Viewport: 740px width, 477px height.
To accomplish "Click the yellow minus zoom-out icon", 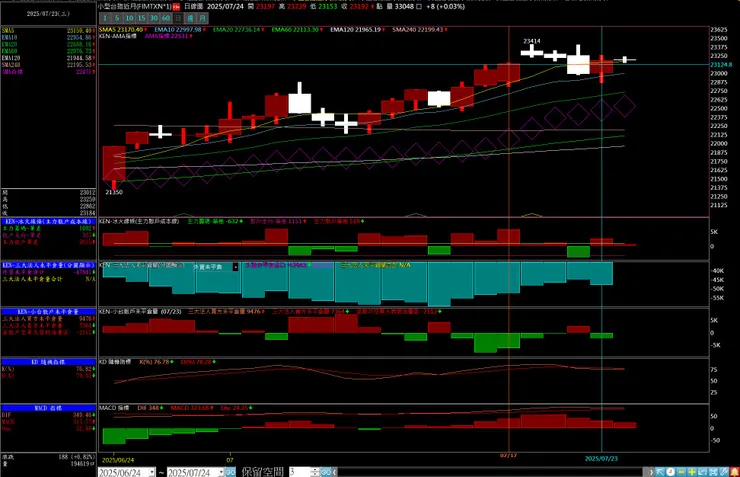I will [x=681, y=472].
